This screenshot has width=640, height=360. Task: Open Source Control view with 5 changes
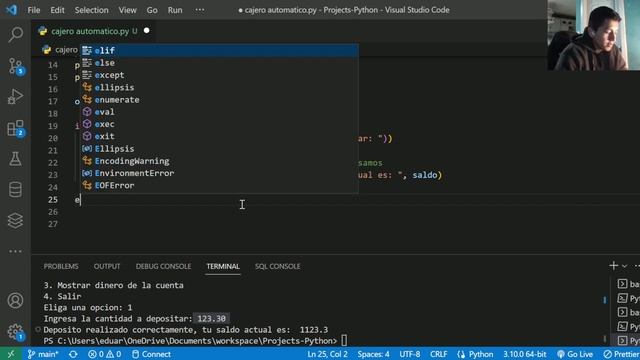[16, 66]
